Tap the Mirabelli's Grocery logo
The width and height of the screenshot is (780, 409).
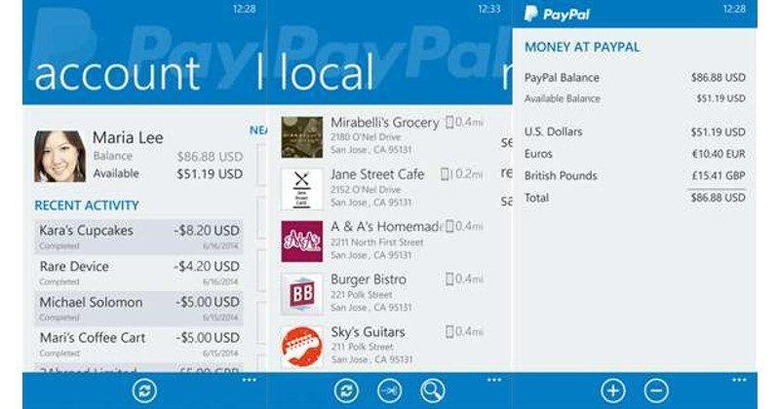(302, 137)
